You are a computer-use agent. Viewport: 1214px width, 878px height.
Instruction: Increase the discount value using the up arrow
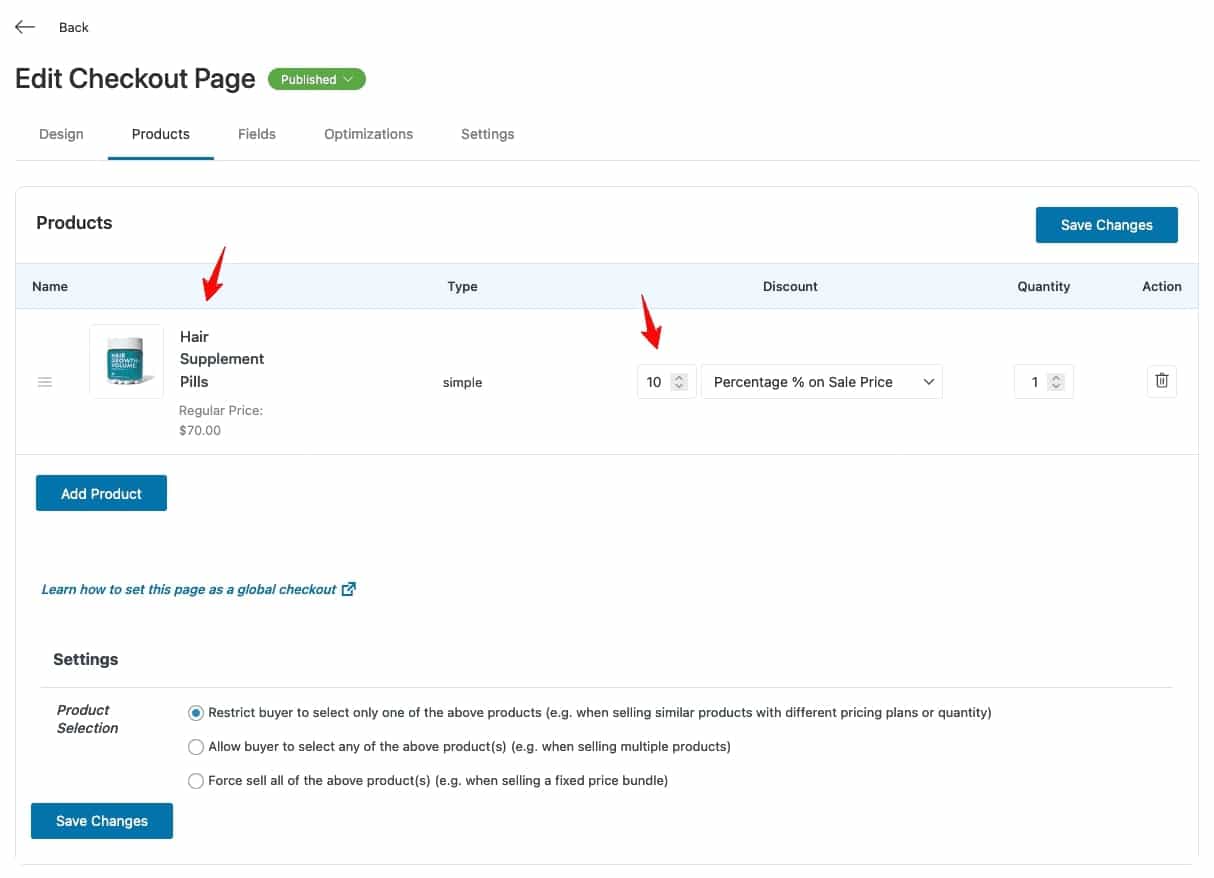click(678, 376)
